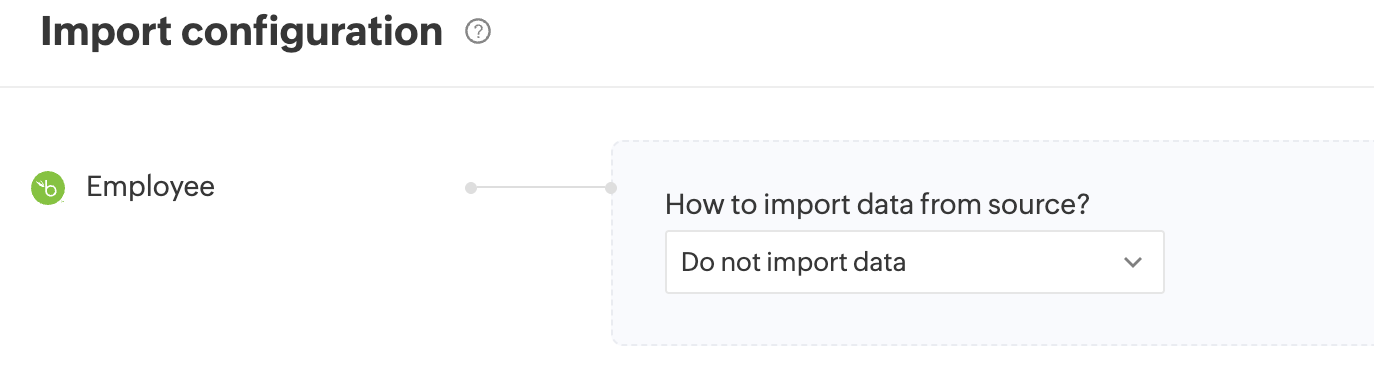Click the help question mark icon

click(479, 33)
